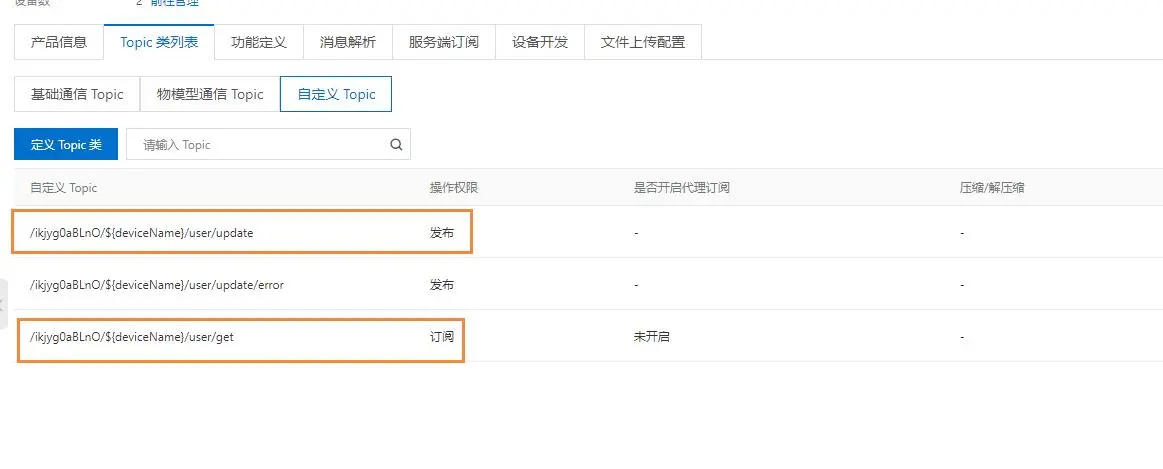Click the search magnifier icon
The height and width of the screenshot is (469, 1163).
pos(397,145)
